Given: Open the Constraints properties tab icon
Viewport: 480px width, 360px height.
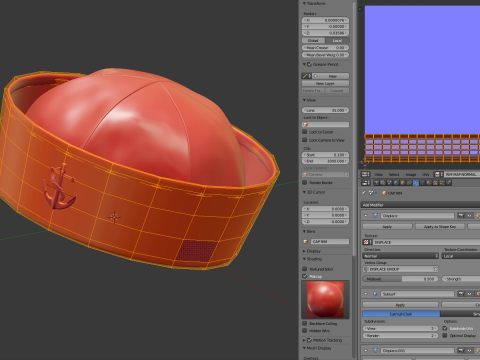Looking at the screenshot, I should click(x=409, y=183).
